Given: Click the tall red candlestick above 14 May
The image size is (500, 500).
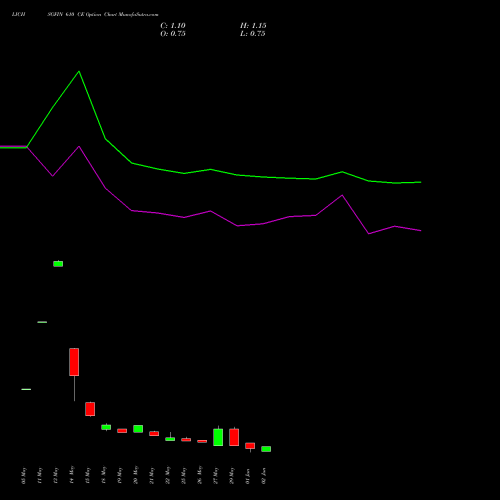Looking at the screenshot, I should pos(74,362).
